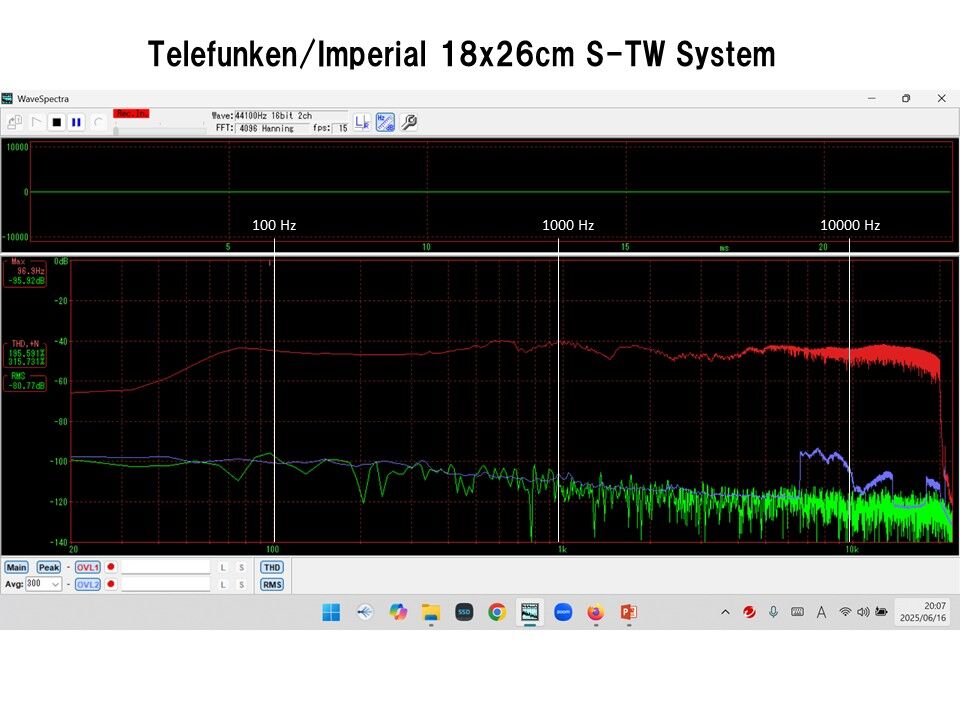The image size is (960, 720).
Task: Minimize the WaveSpectra window
Action: (872, 99)
